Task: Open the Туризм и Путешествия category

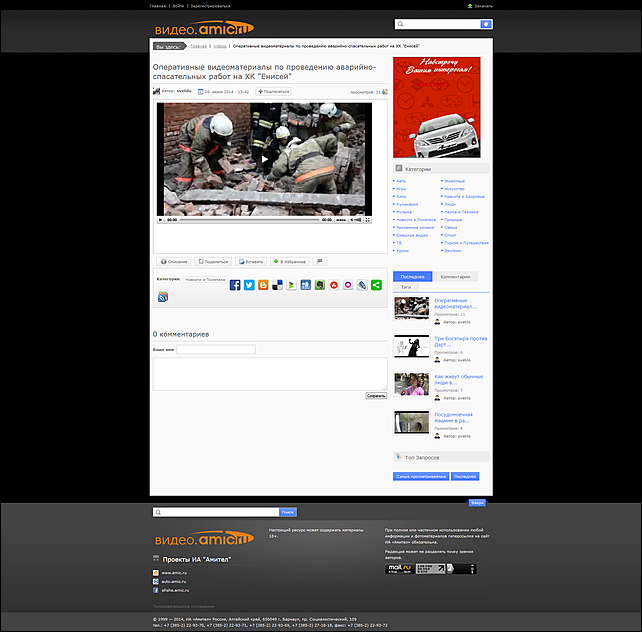Action: [466, 242]
